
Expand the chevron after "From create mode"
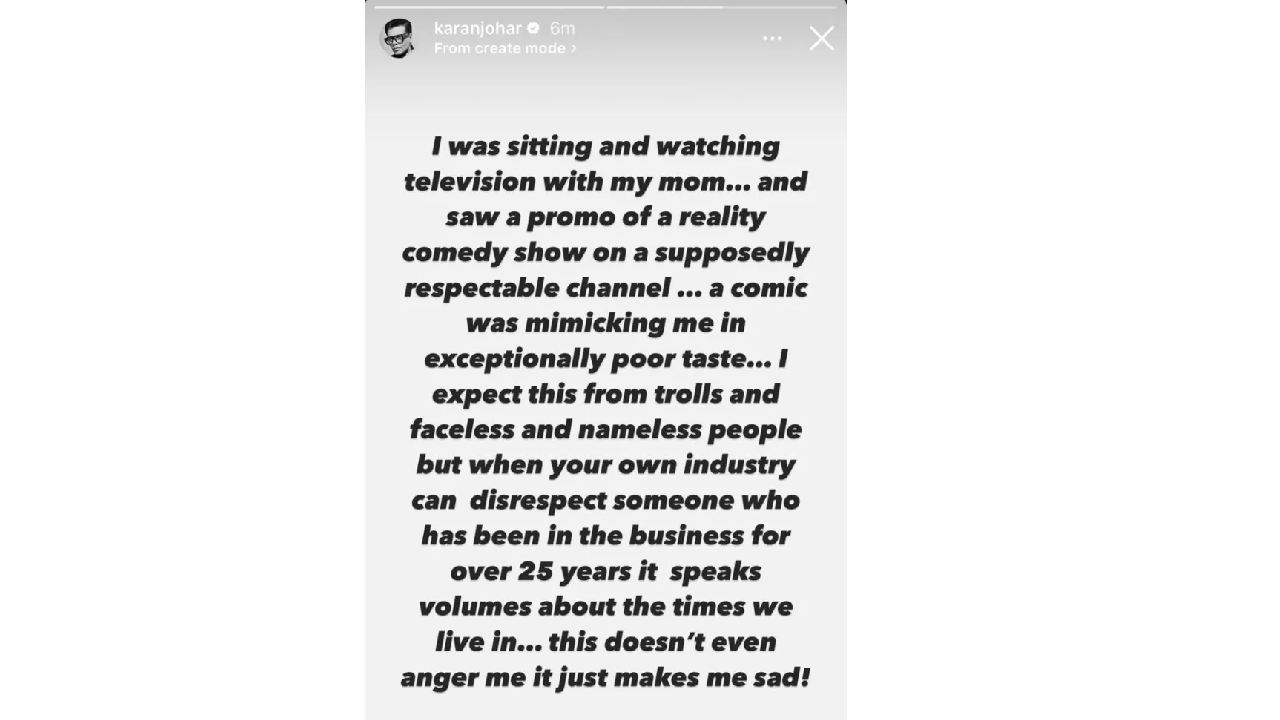574,48
